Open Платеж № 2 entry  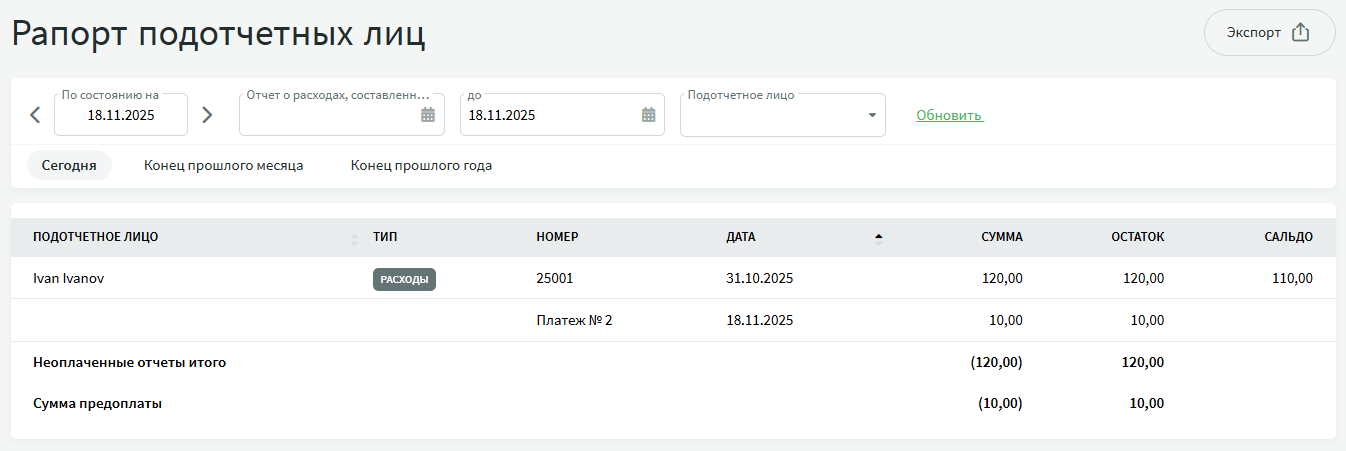(x=574, y=321)
